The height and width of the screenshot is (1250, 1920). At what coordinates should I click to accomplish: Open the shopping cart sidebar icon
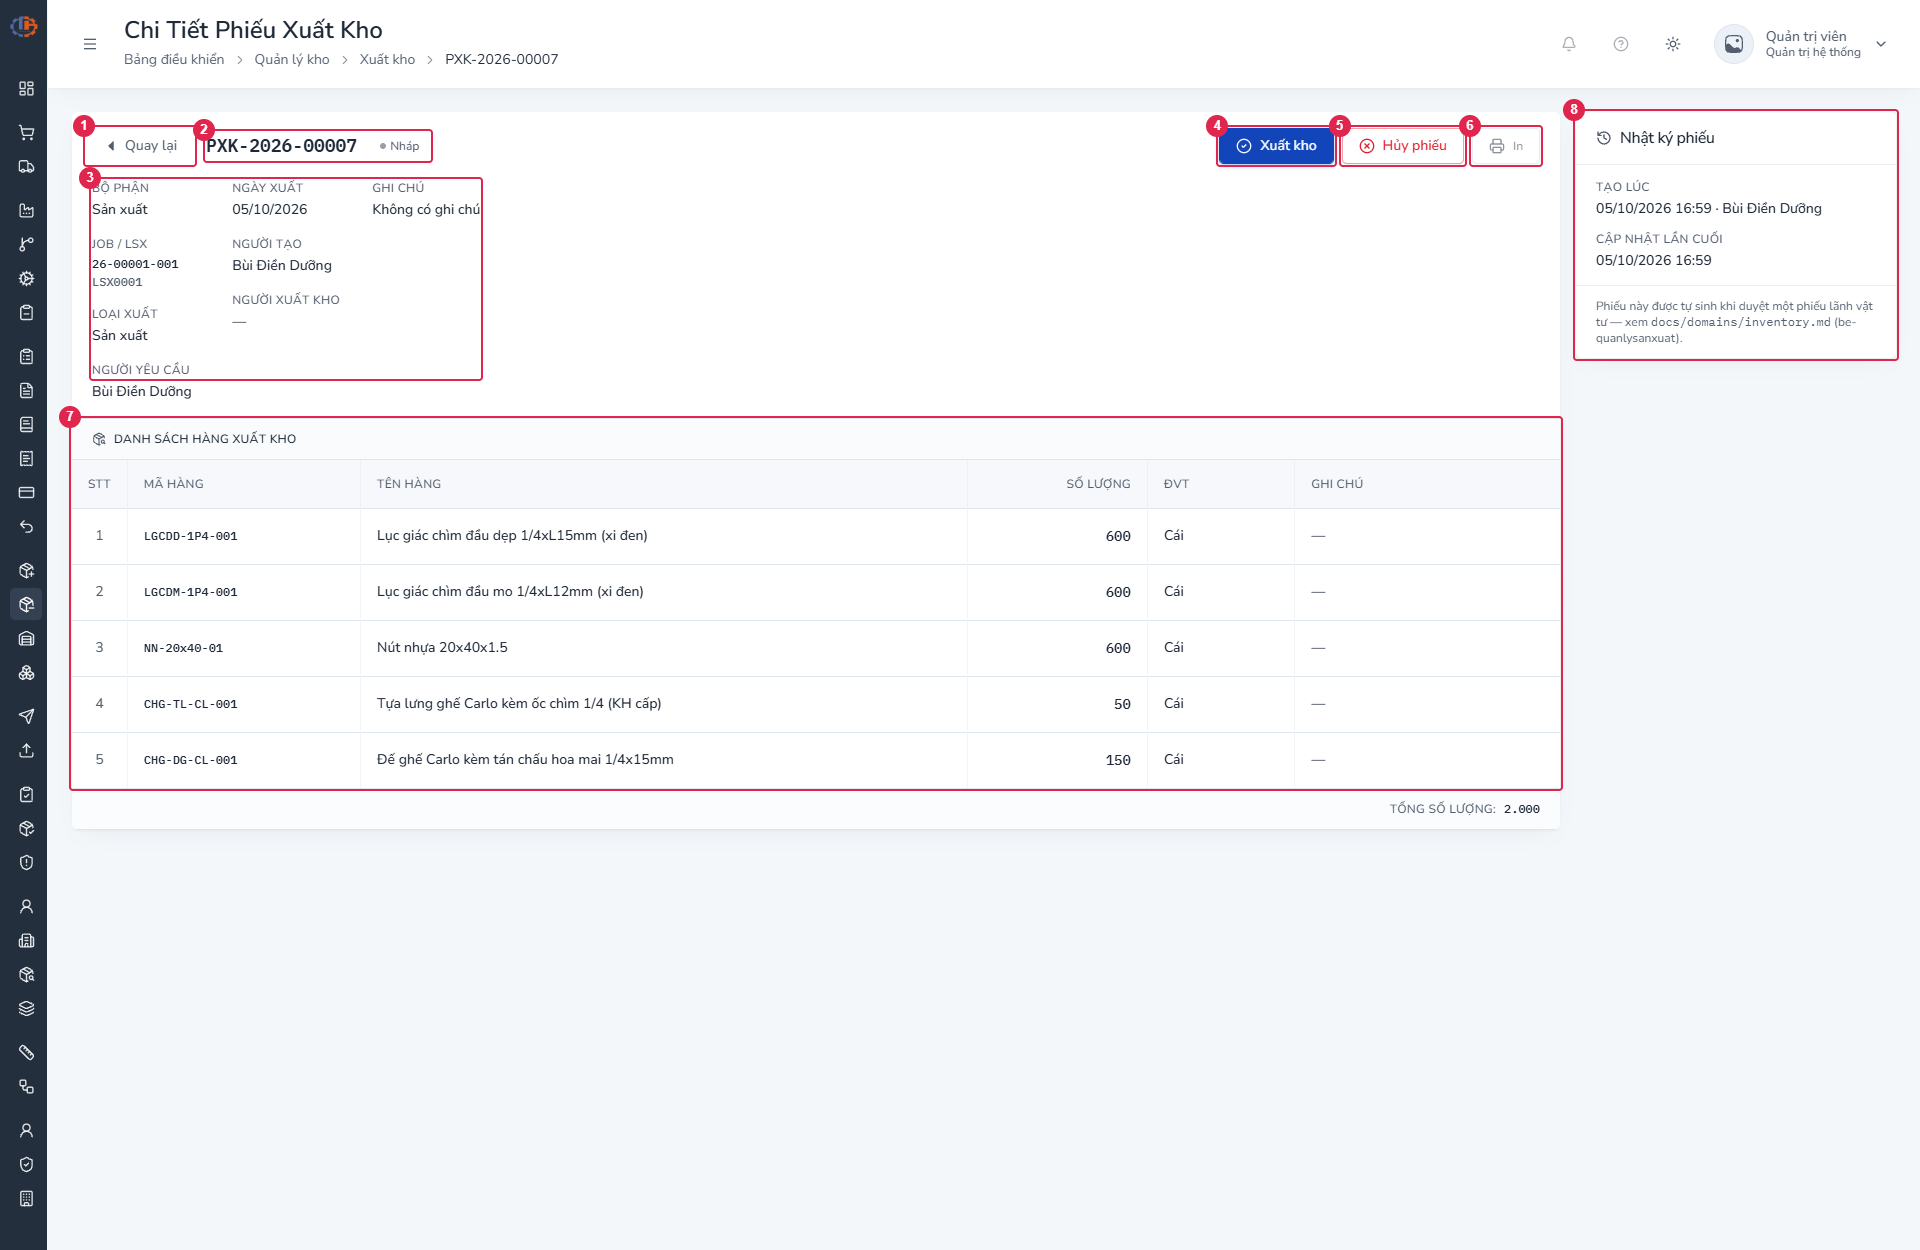pyautogui.click(x=27, y=133)
